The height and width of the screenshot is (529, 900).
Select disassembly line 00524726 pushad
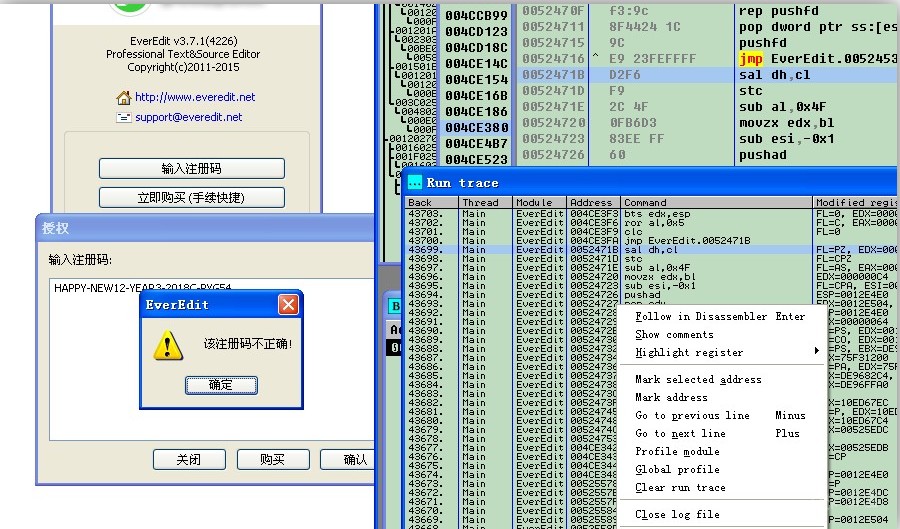[x=708, y=155]
